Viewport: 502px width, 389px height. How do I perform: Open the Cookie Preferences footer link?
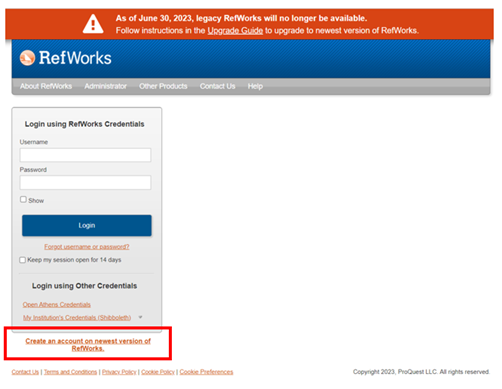pyautogui.click(x=206, y=372)
